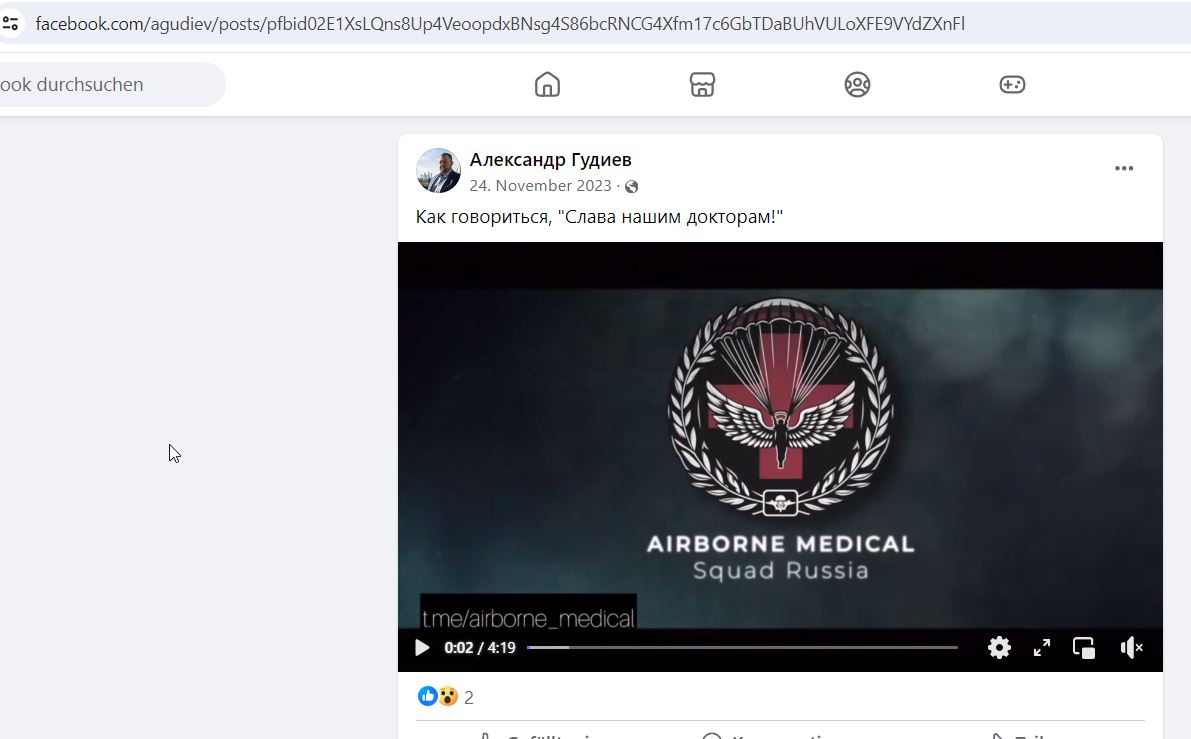Play the video with the play button

click(422, 648)
